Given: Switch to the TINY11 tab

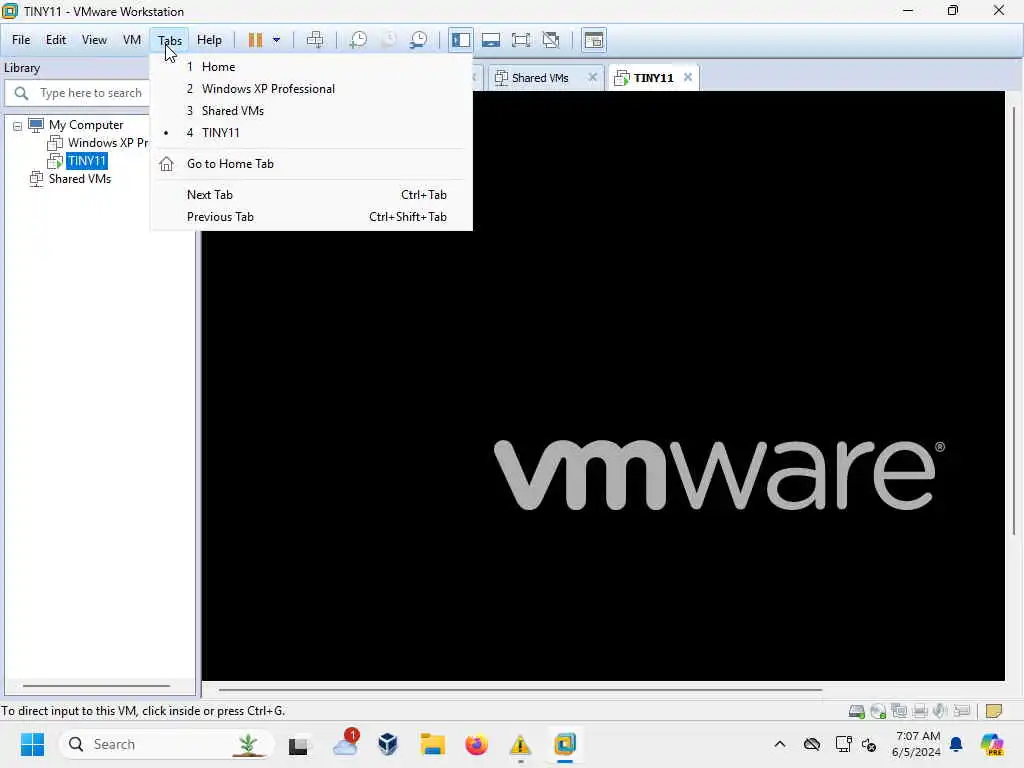Looking at the screenshot, I should tap(653, 78).
